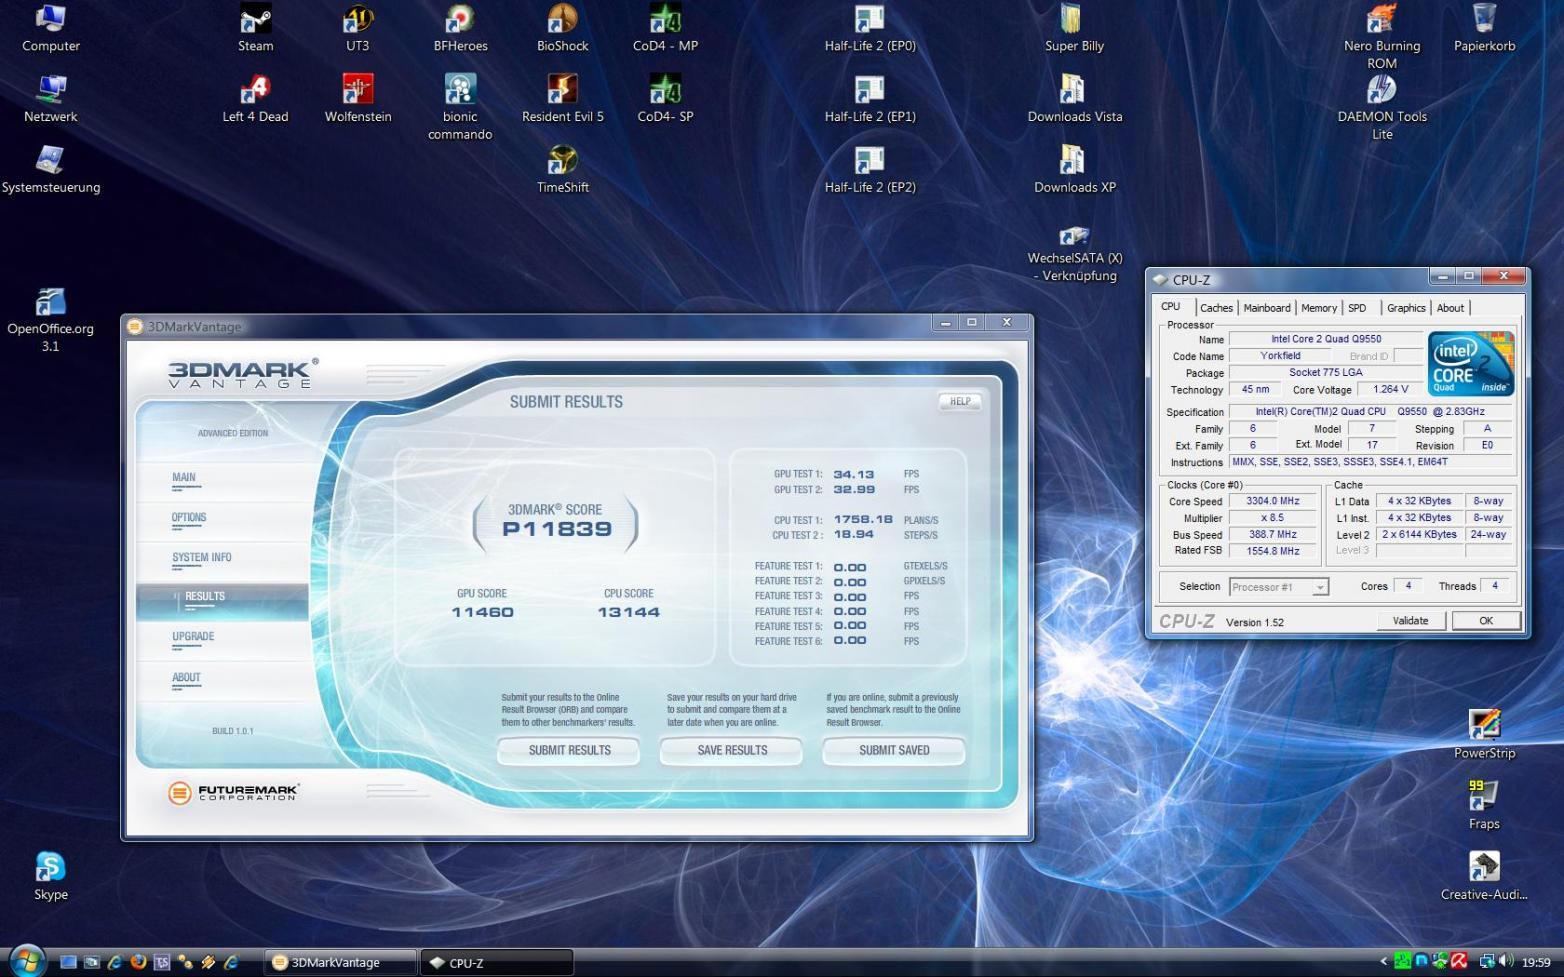This screenshot has width=1564, height=977.
Task: Open Left 4 Dead desktop icon
Action: pos(256,98)
